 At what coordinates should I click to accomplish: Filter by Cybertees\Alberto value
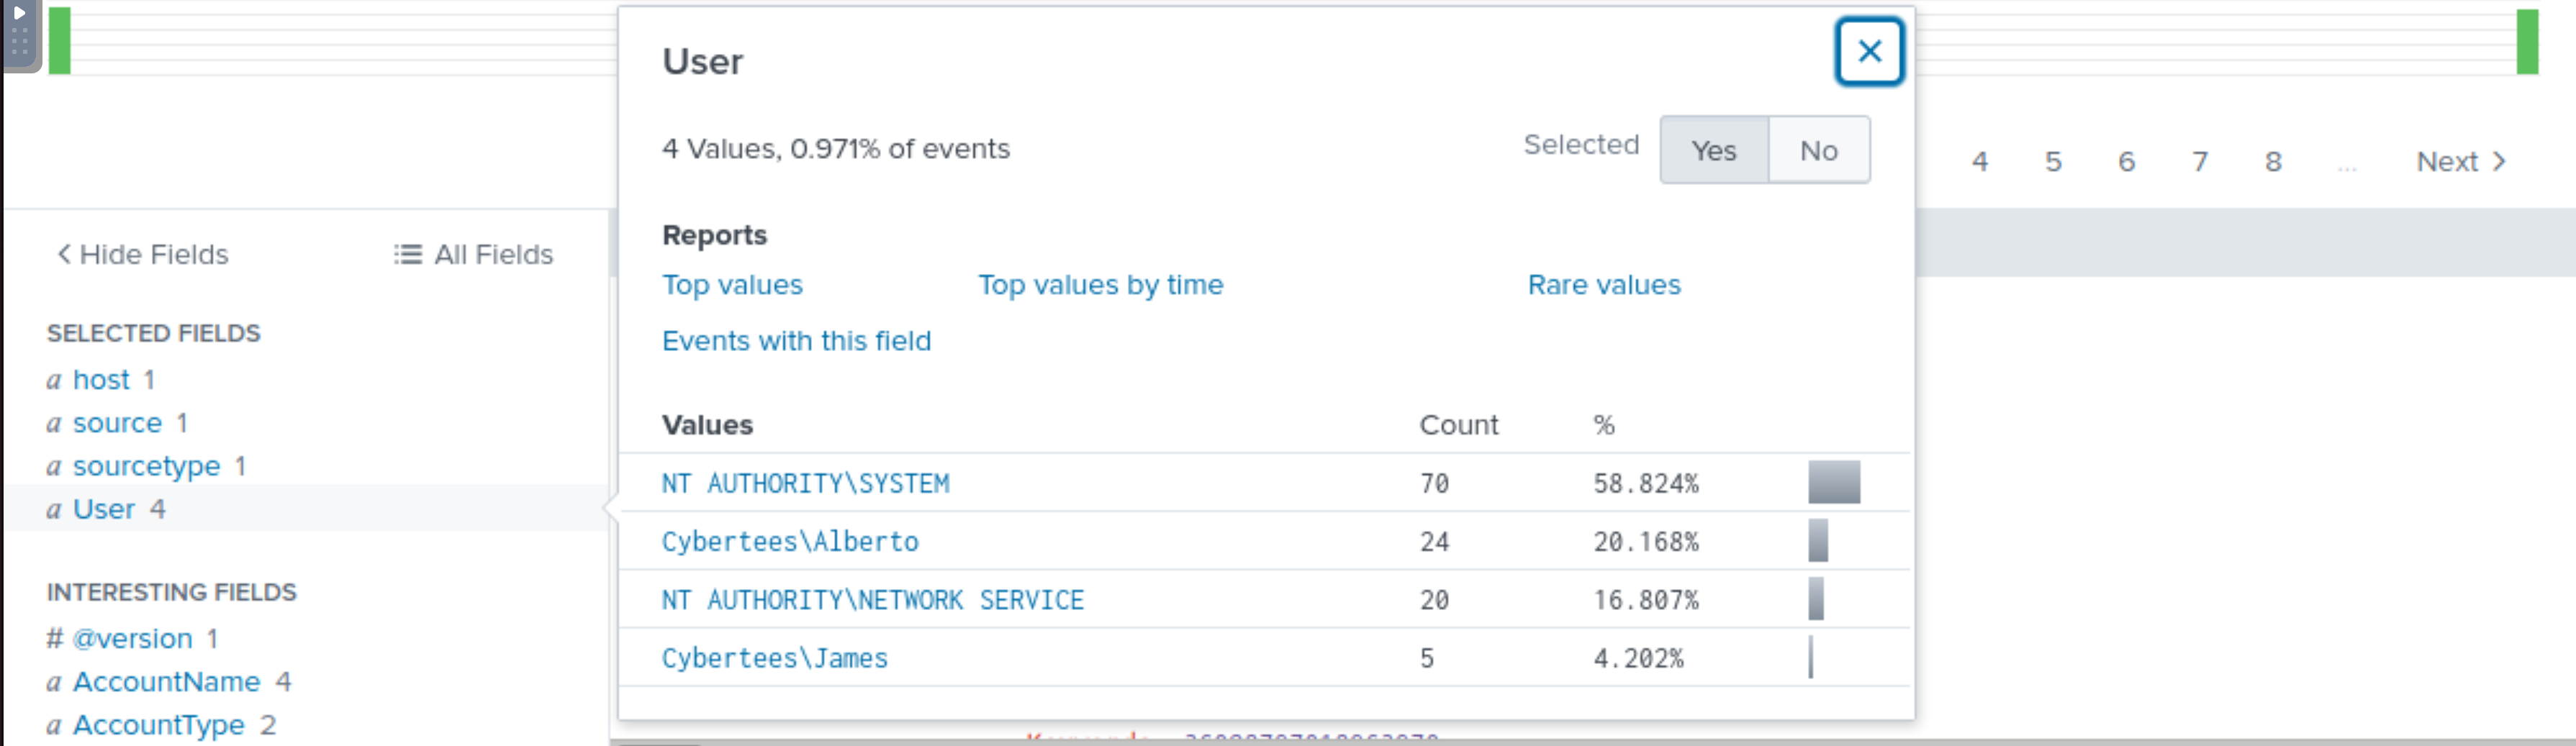790,542
